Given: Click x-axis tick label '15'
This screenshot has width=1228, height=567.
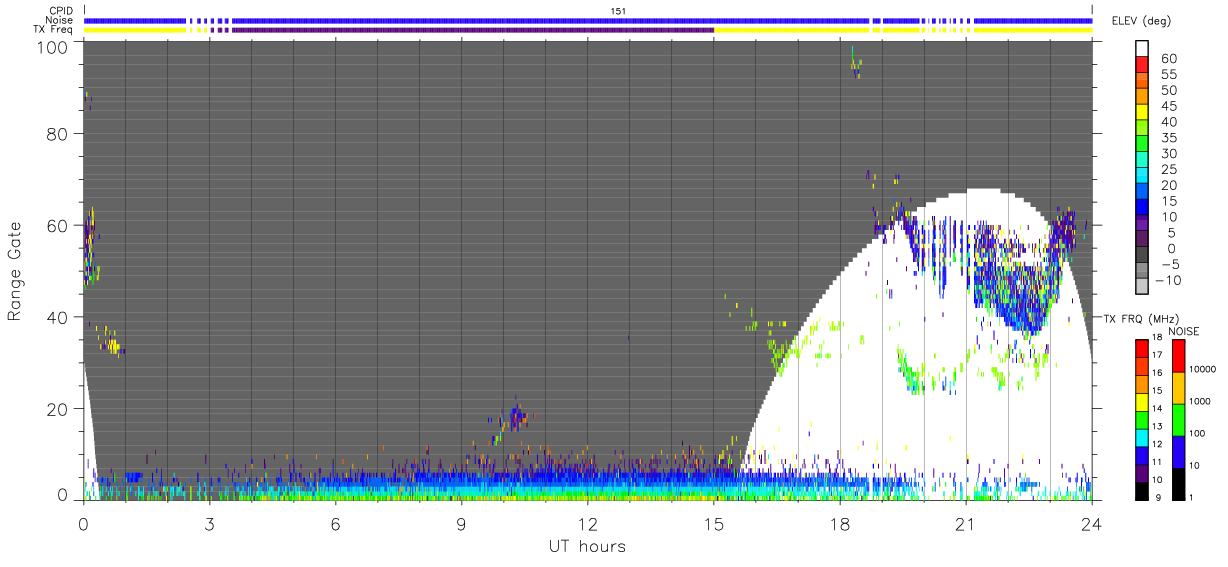Looking at the screenshot, I should pos(713,524).
